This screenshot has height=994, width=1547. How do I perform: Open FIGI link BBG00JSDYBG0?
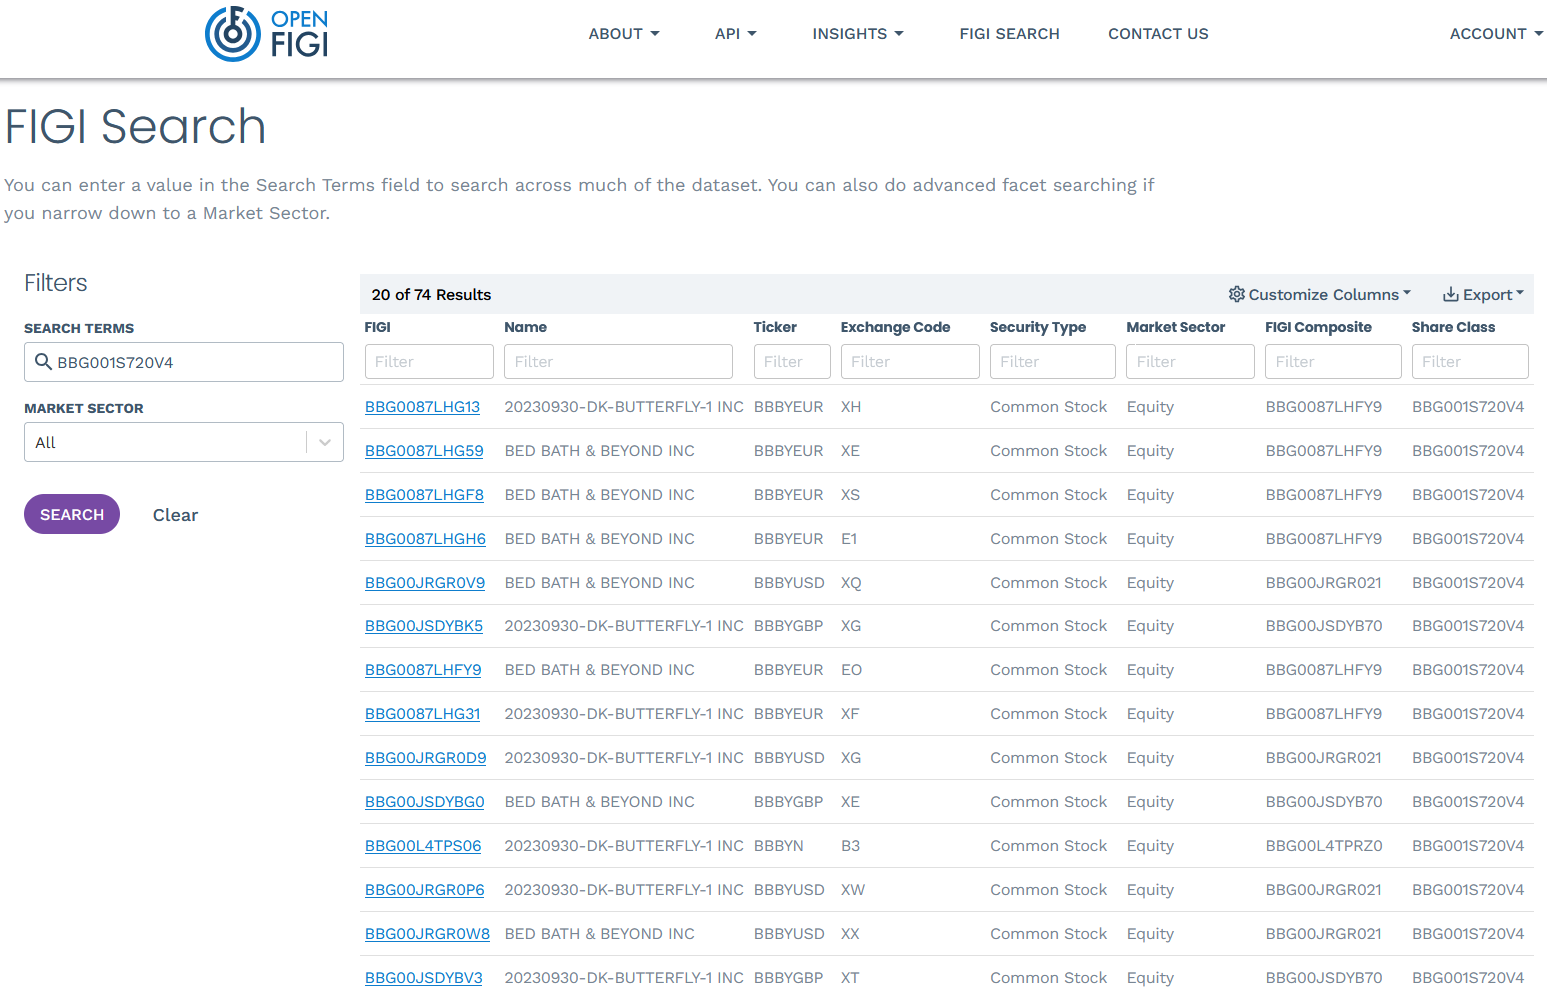[424, 802]
